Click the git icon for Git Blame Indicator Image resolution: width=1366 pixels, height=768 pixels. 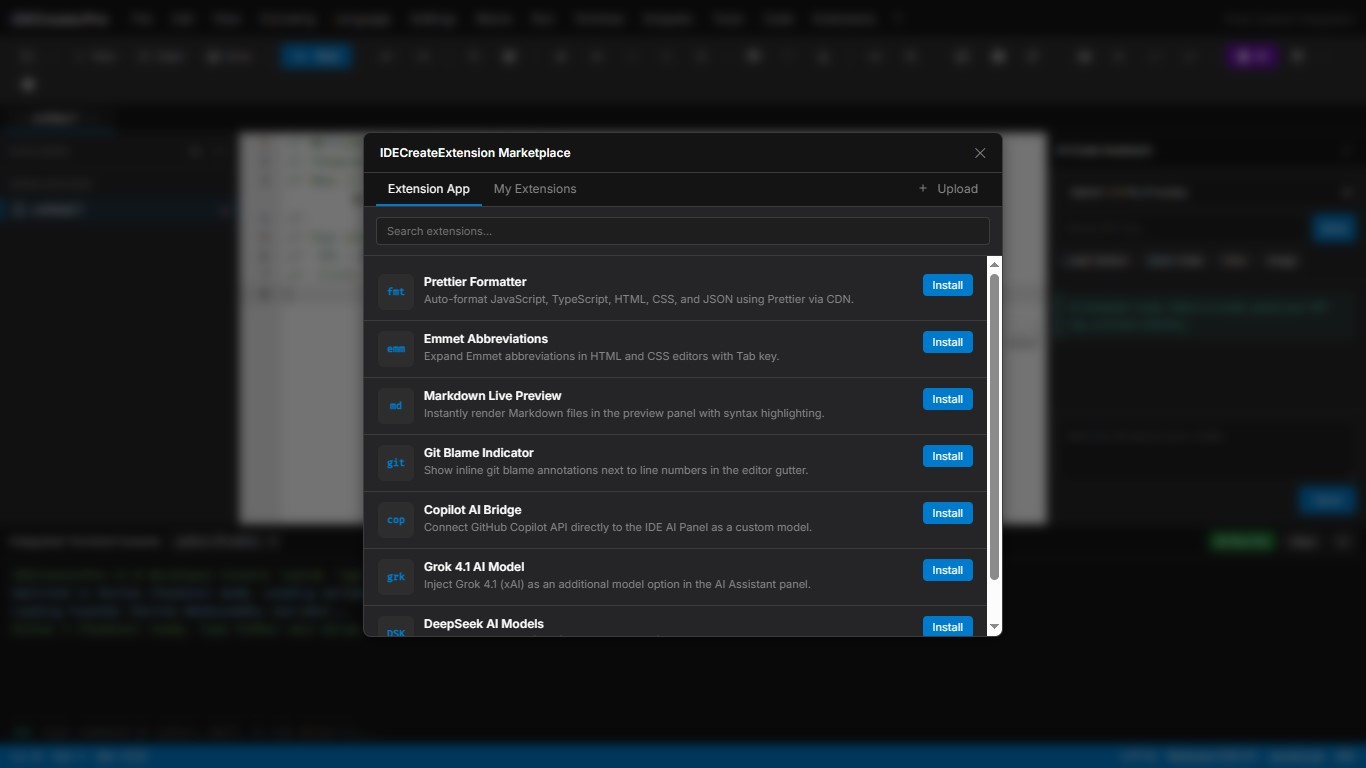396,463
